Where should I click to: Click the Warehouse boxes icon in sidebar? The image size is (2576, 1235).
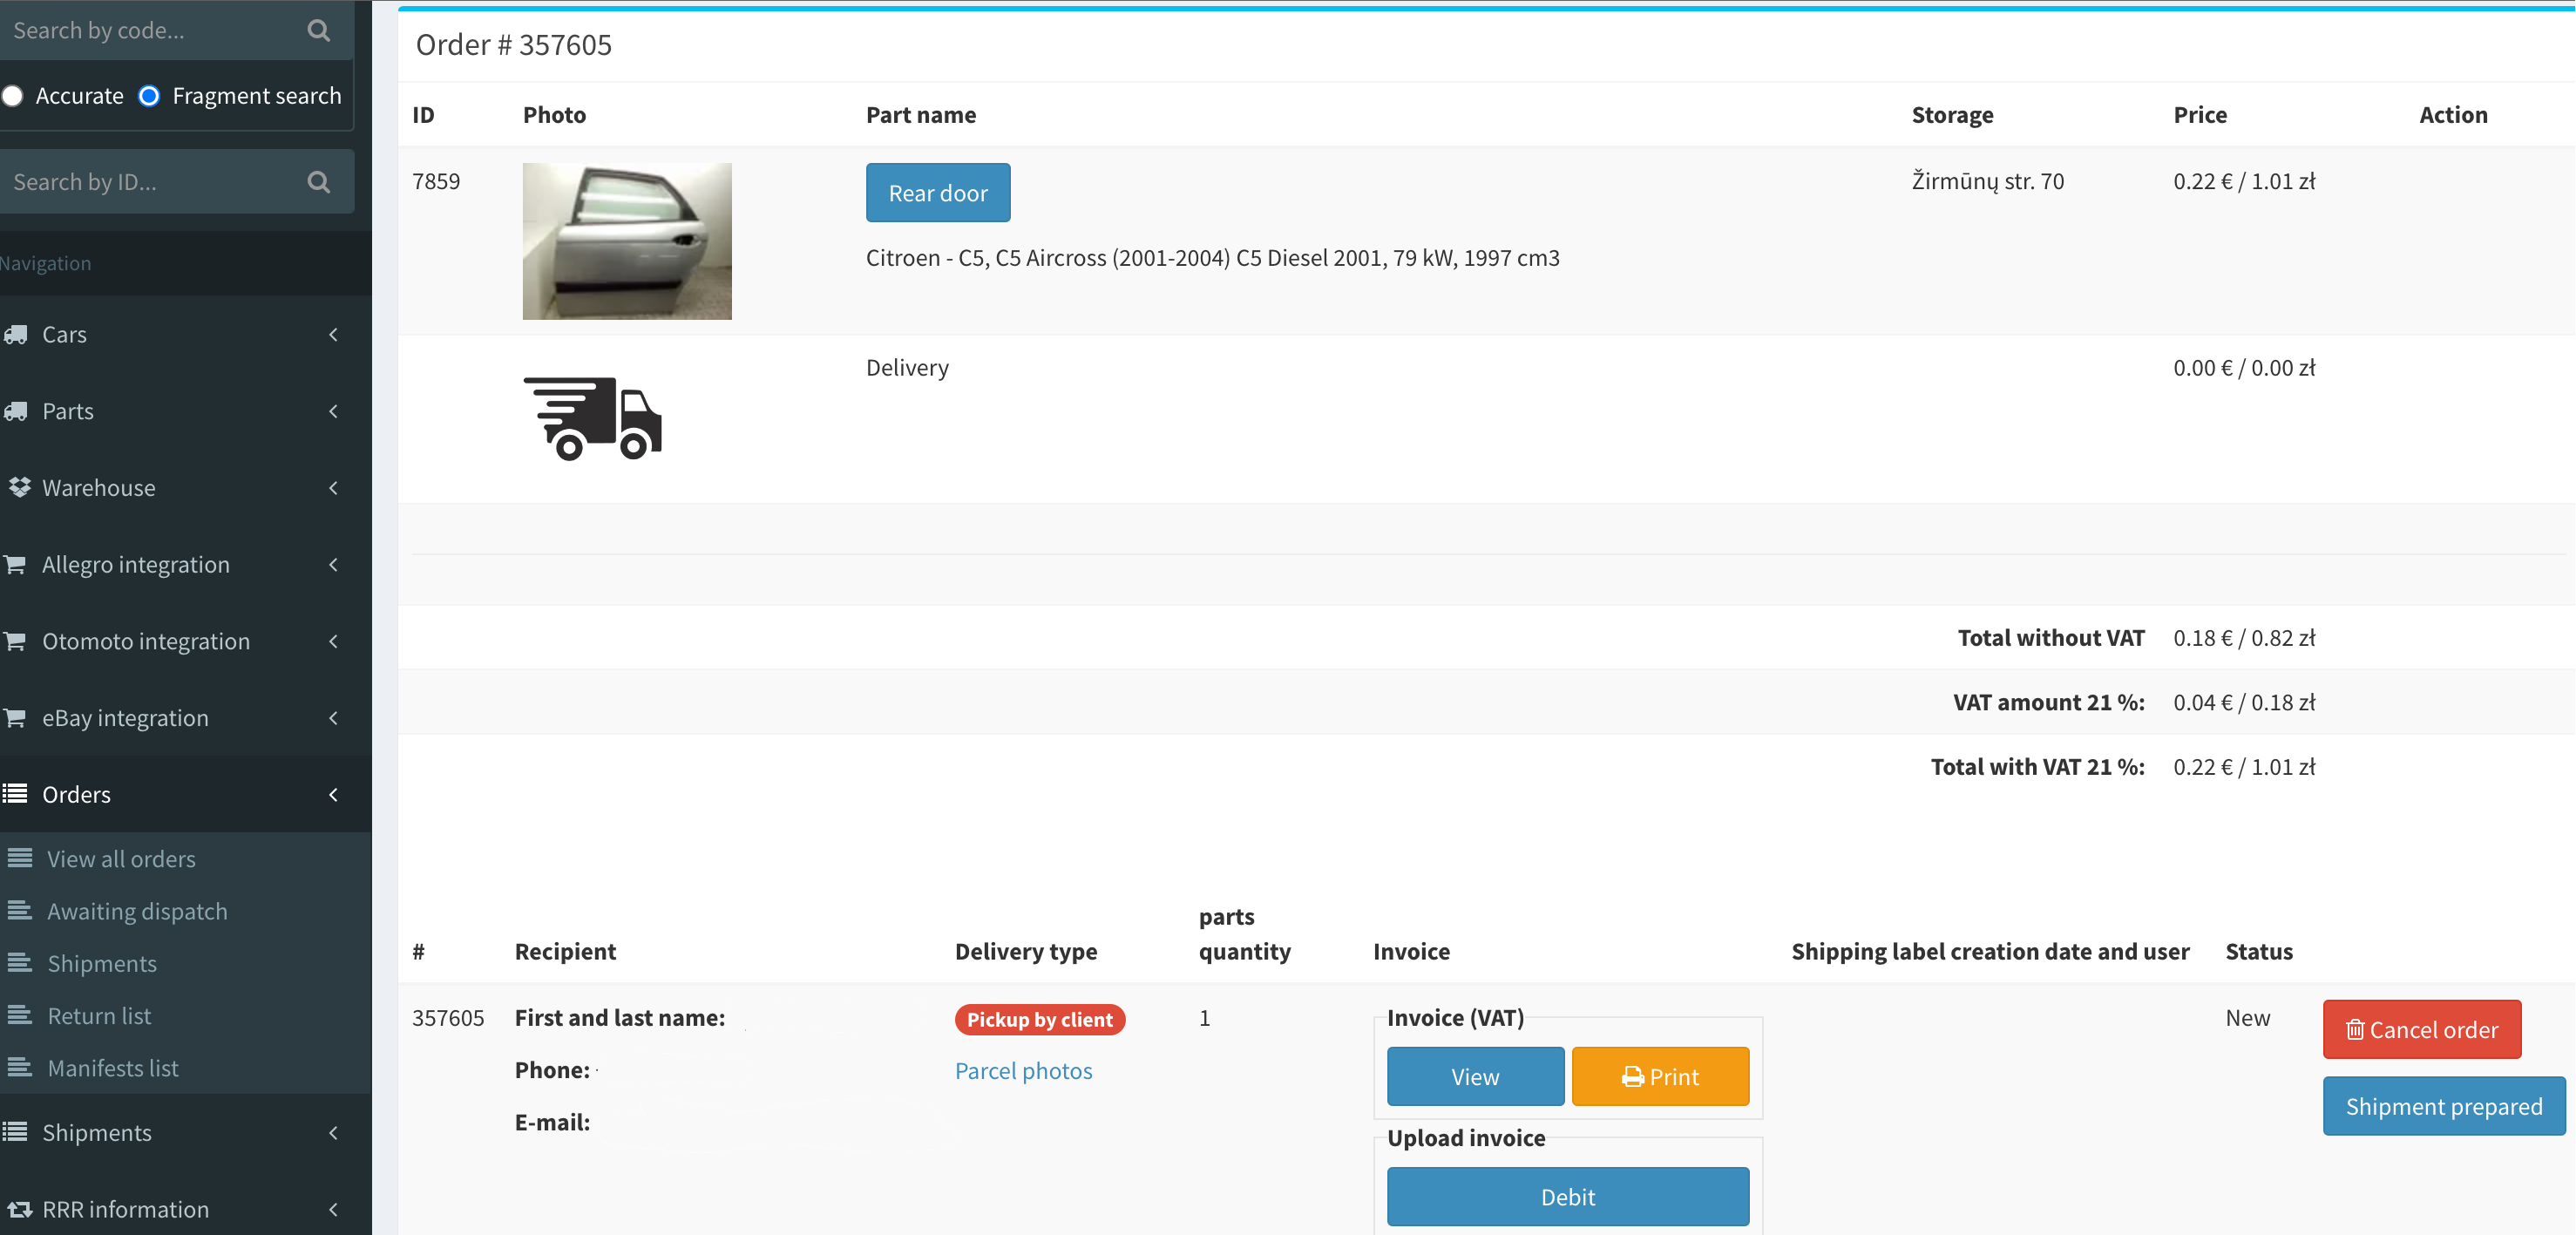19,487
